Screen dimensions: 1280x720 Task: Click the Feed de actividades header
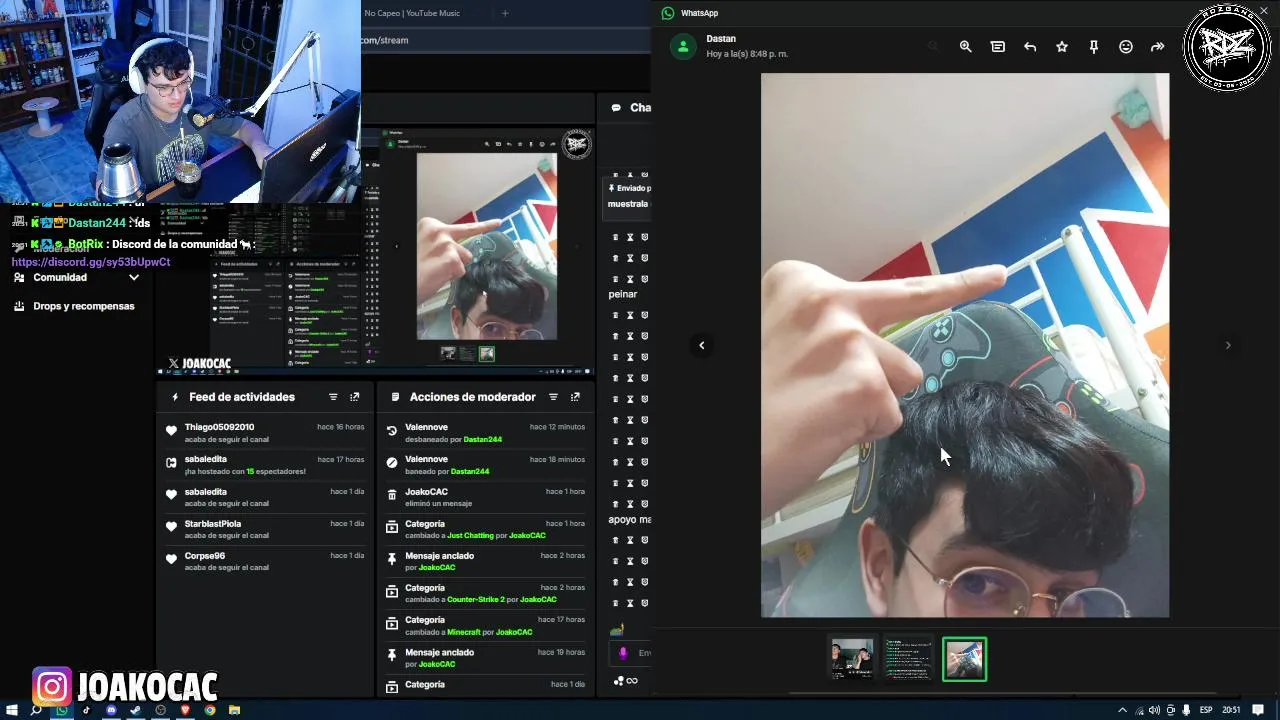(242, 397)
